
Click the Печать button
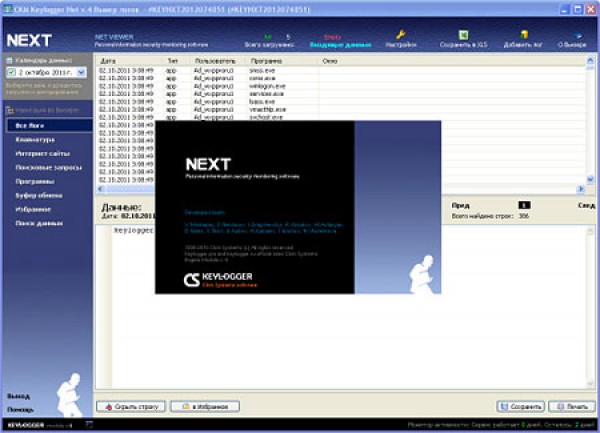(x=572, y=407)
